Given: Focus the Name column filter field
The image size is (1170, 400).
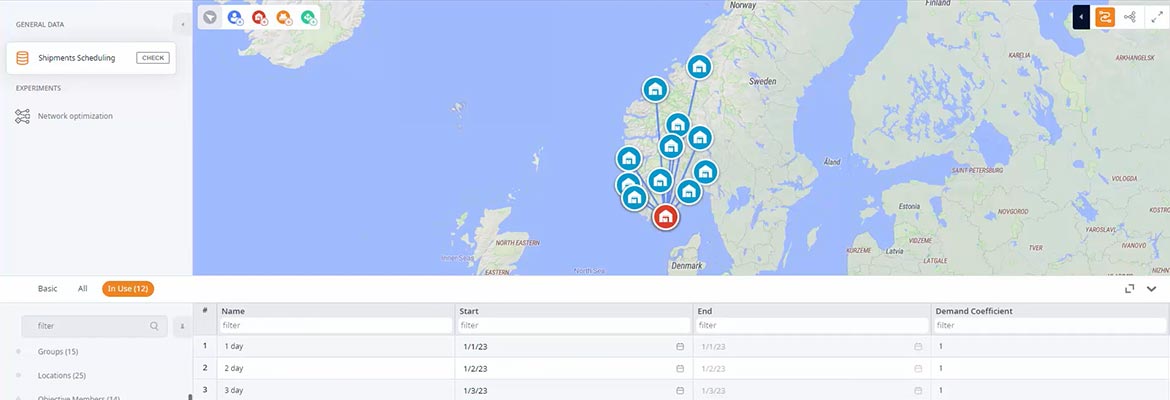Looking at the screenshot, I should click(x=336, y=325).
